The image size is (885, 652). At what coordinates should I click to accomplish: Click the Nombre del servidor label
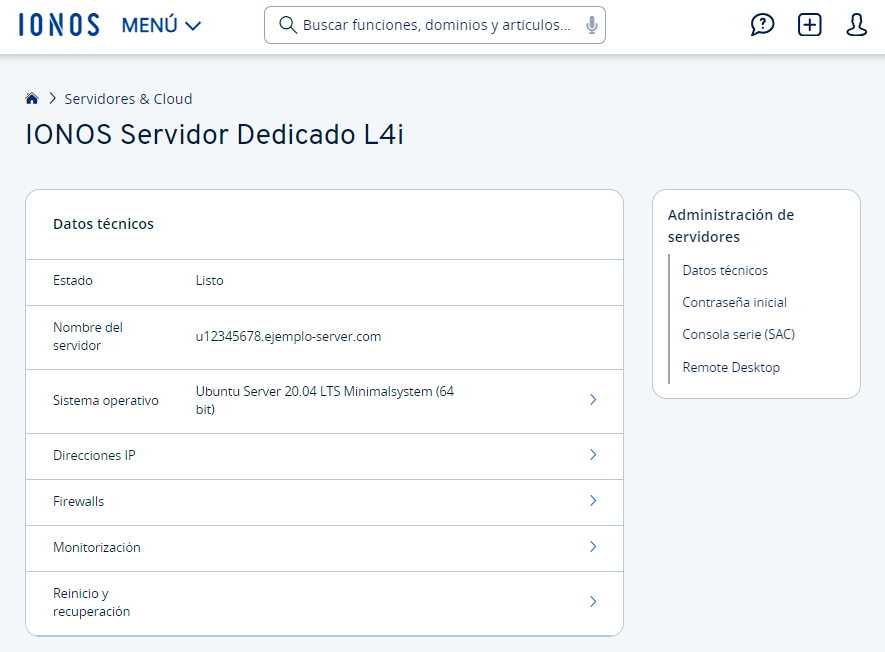pyautogui.click(x=87, y=336)
